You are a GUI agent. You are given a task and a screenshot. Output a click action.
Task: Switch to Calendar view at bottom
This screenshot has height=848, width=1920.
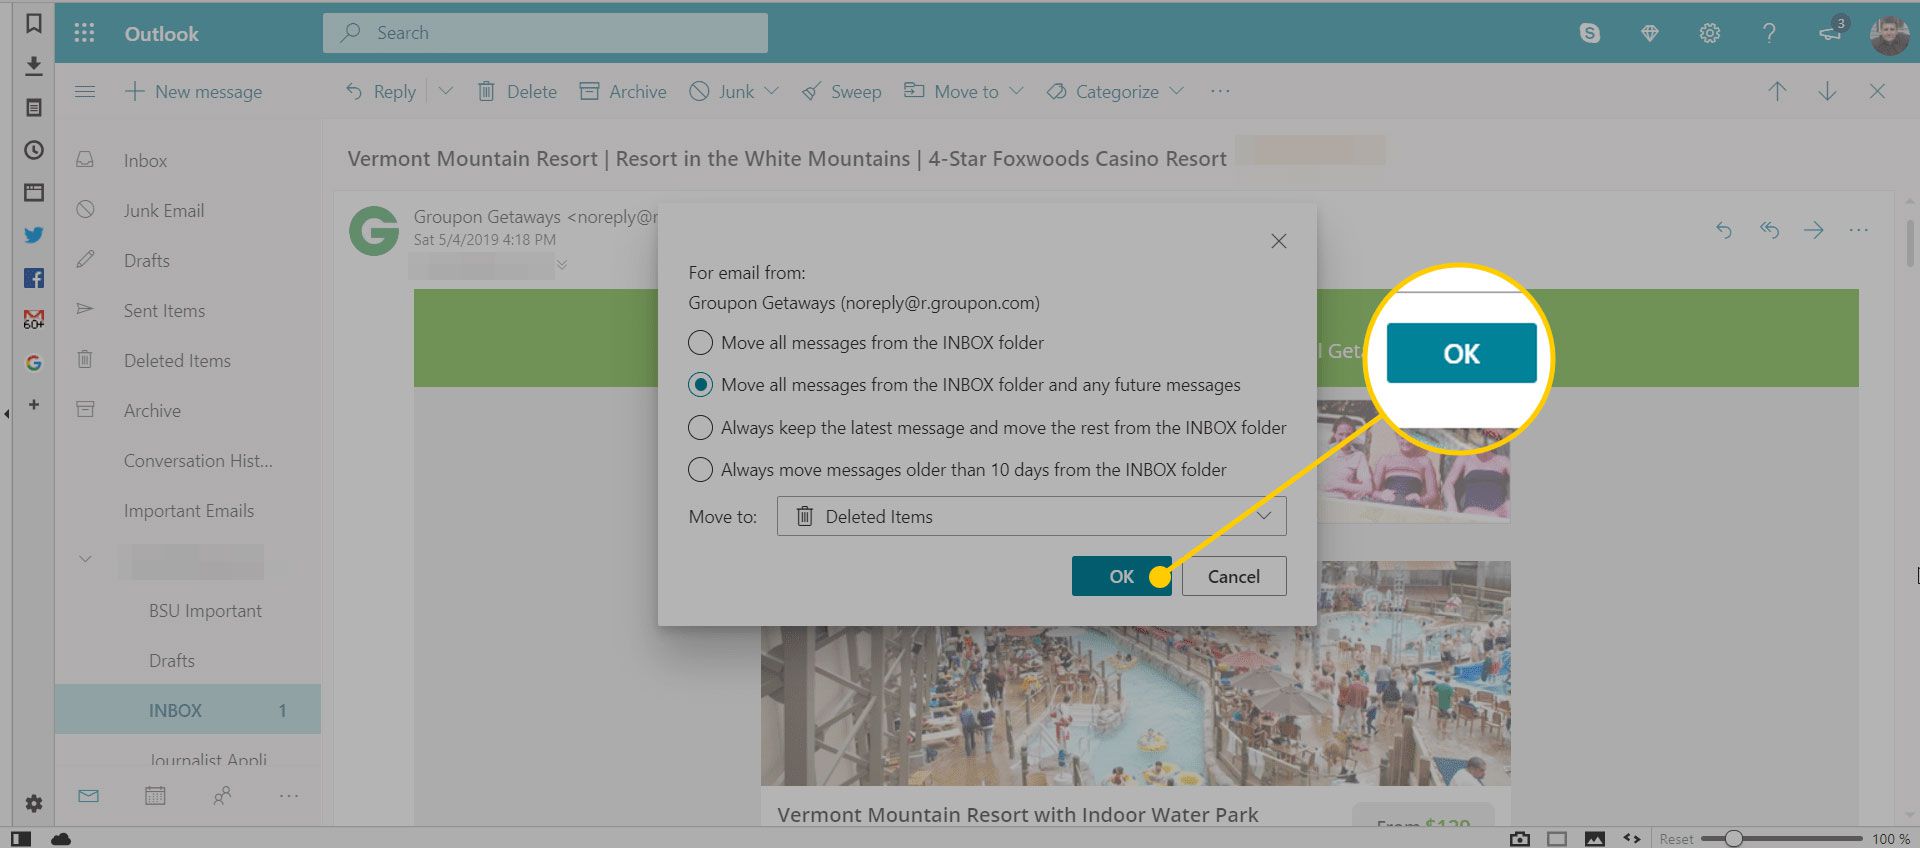point(155,796)
